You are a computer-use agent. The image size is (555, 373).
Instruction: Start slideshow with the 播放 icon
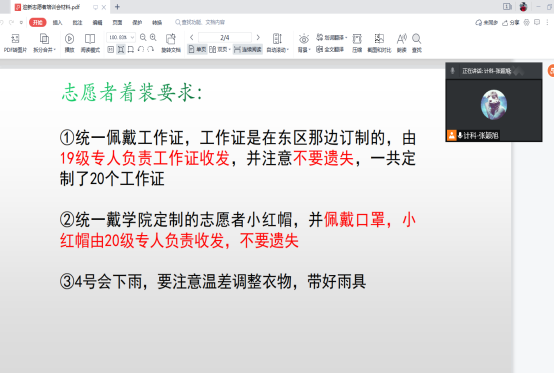(69, 39)
